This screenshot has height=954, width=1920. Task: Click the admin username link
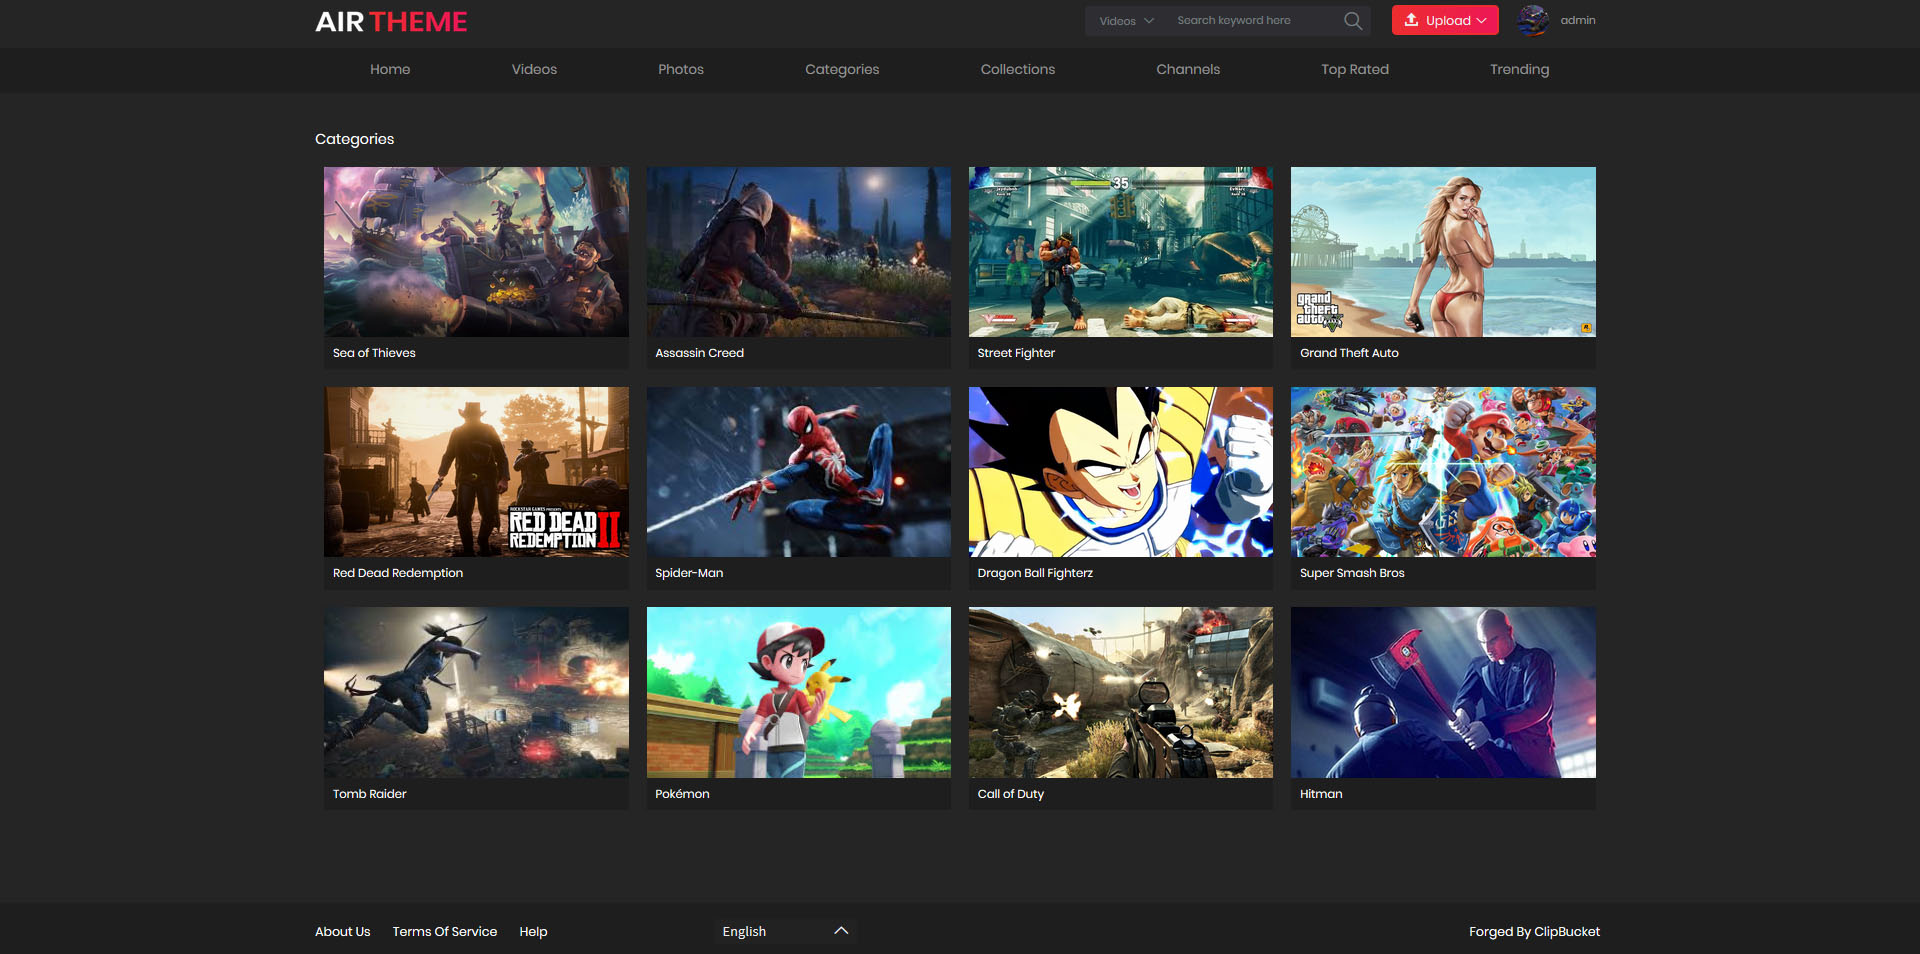[x=1578, y=20]
